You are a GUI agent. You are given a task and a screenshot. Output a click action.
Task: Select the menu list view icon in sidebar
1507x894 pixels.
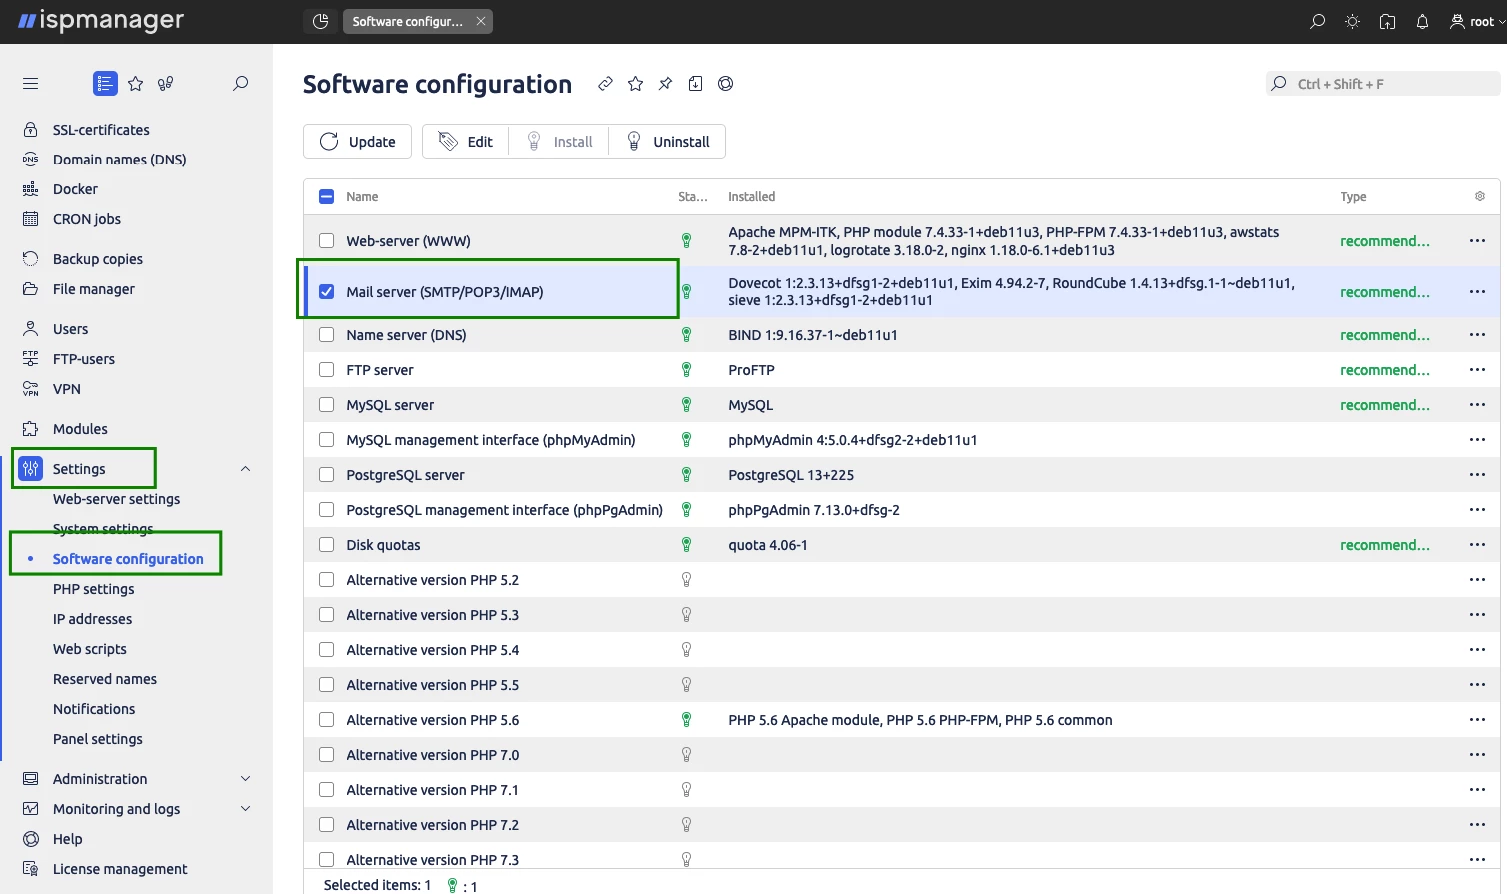105,84
